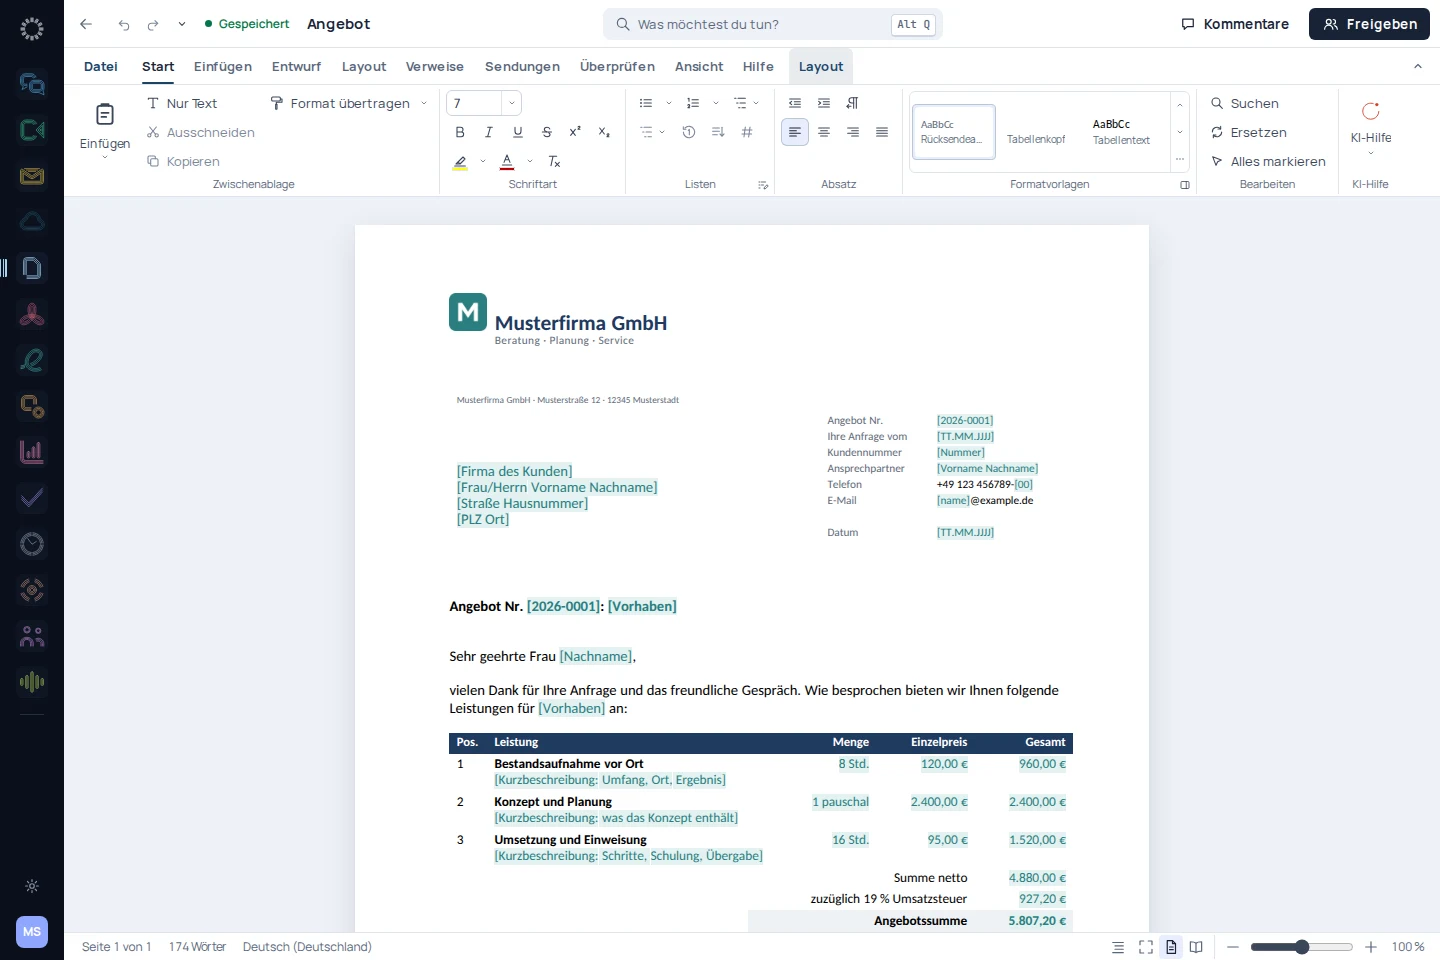This screenshot has height=960, width=1440.
Task: Toggle superscript formatting
Action: [x=575, y=132]
